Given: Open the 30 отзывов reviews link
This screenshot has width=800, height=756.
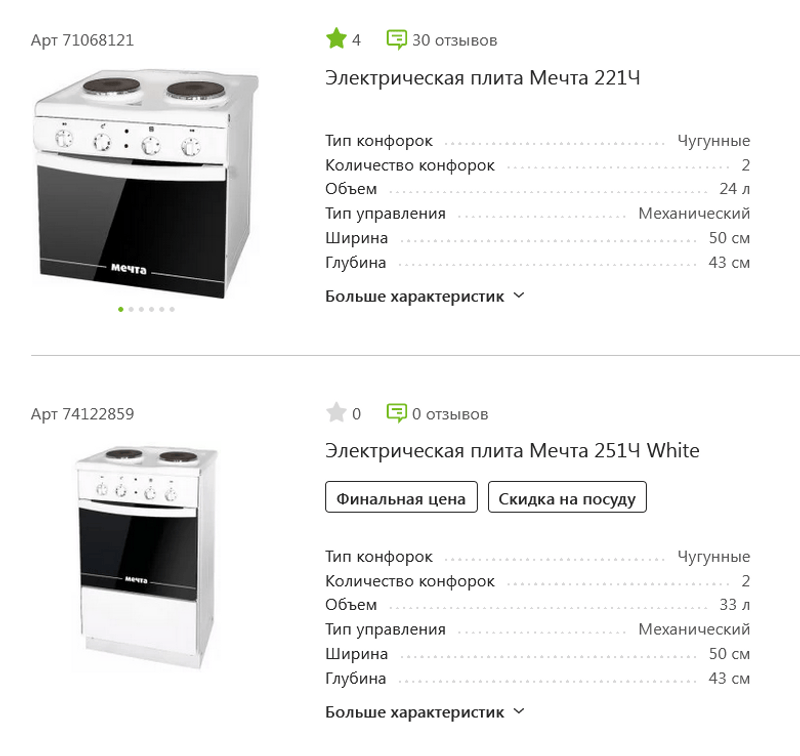Looking at the screenshot, I should point(454,40).
